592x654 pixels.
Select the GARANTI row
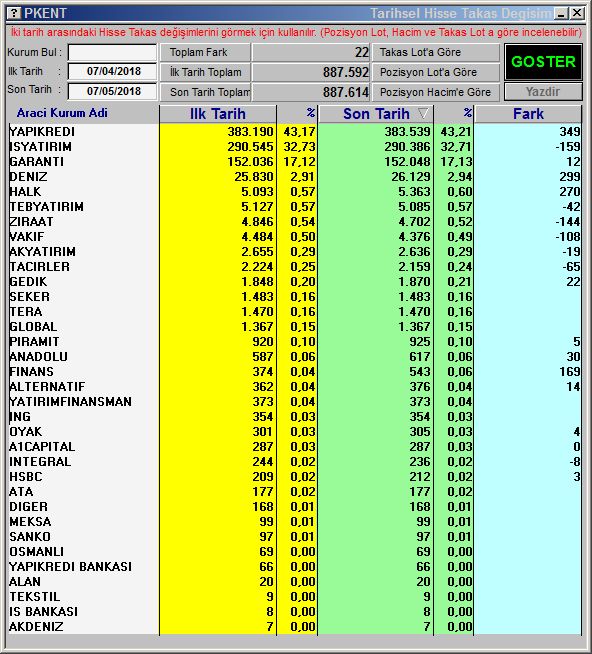pyautogui.click(x=295, y=162)
